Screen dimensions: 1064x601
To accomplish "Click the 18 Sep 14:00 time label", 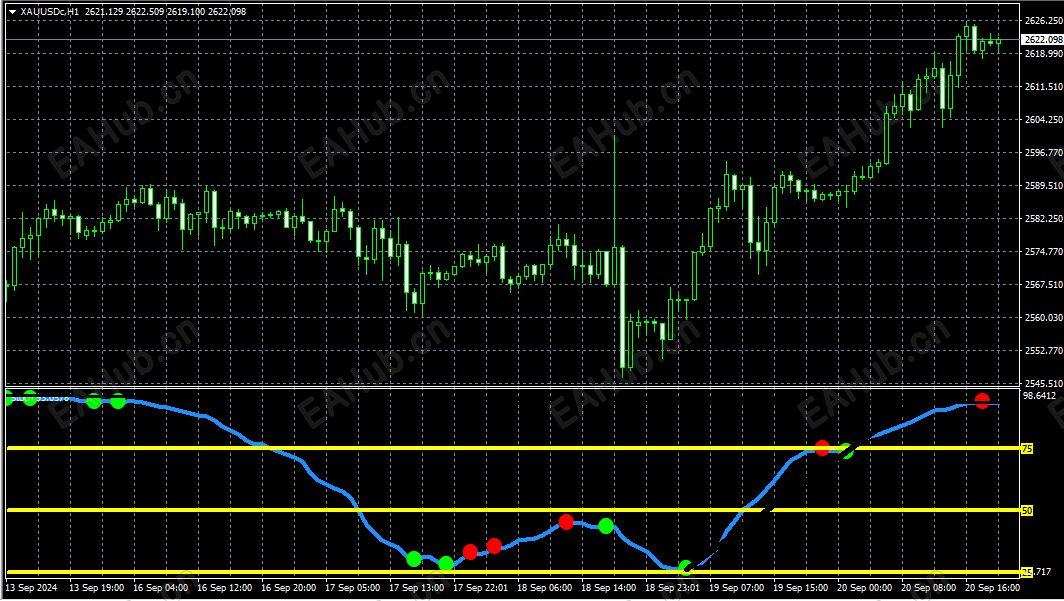I will (608, 587).
